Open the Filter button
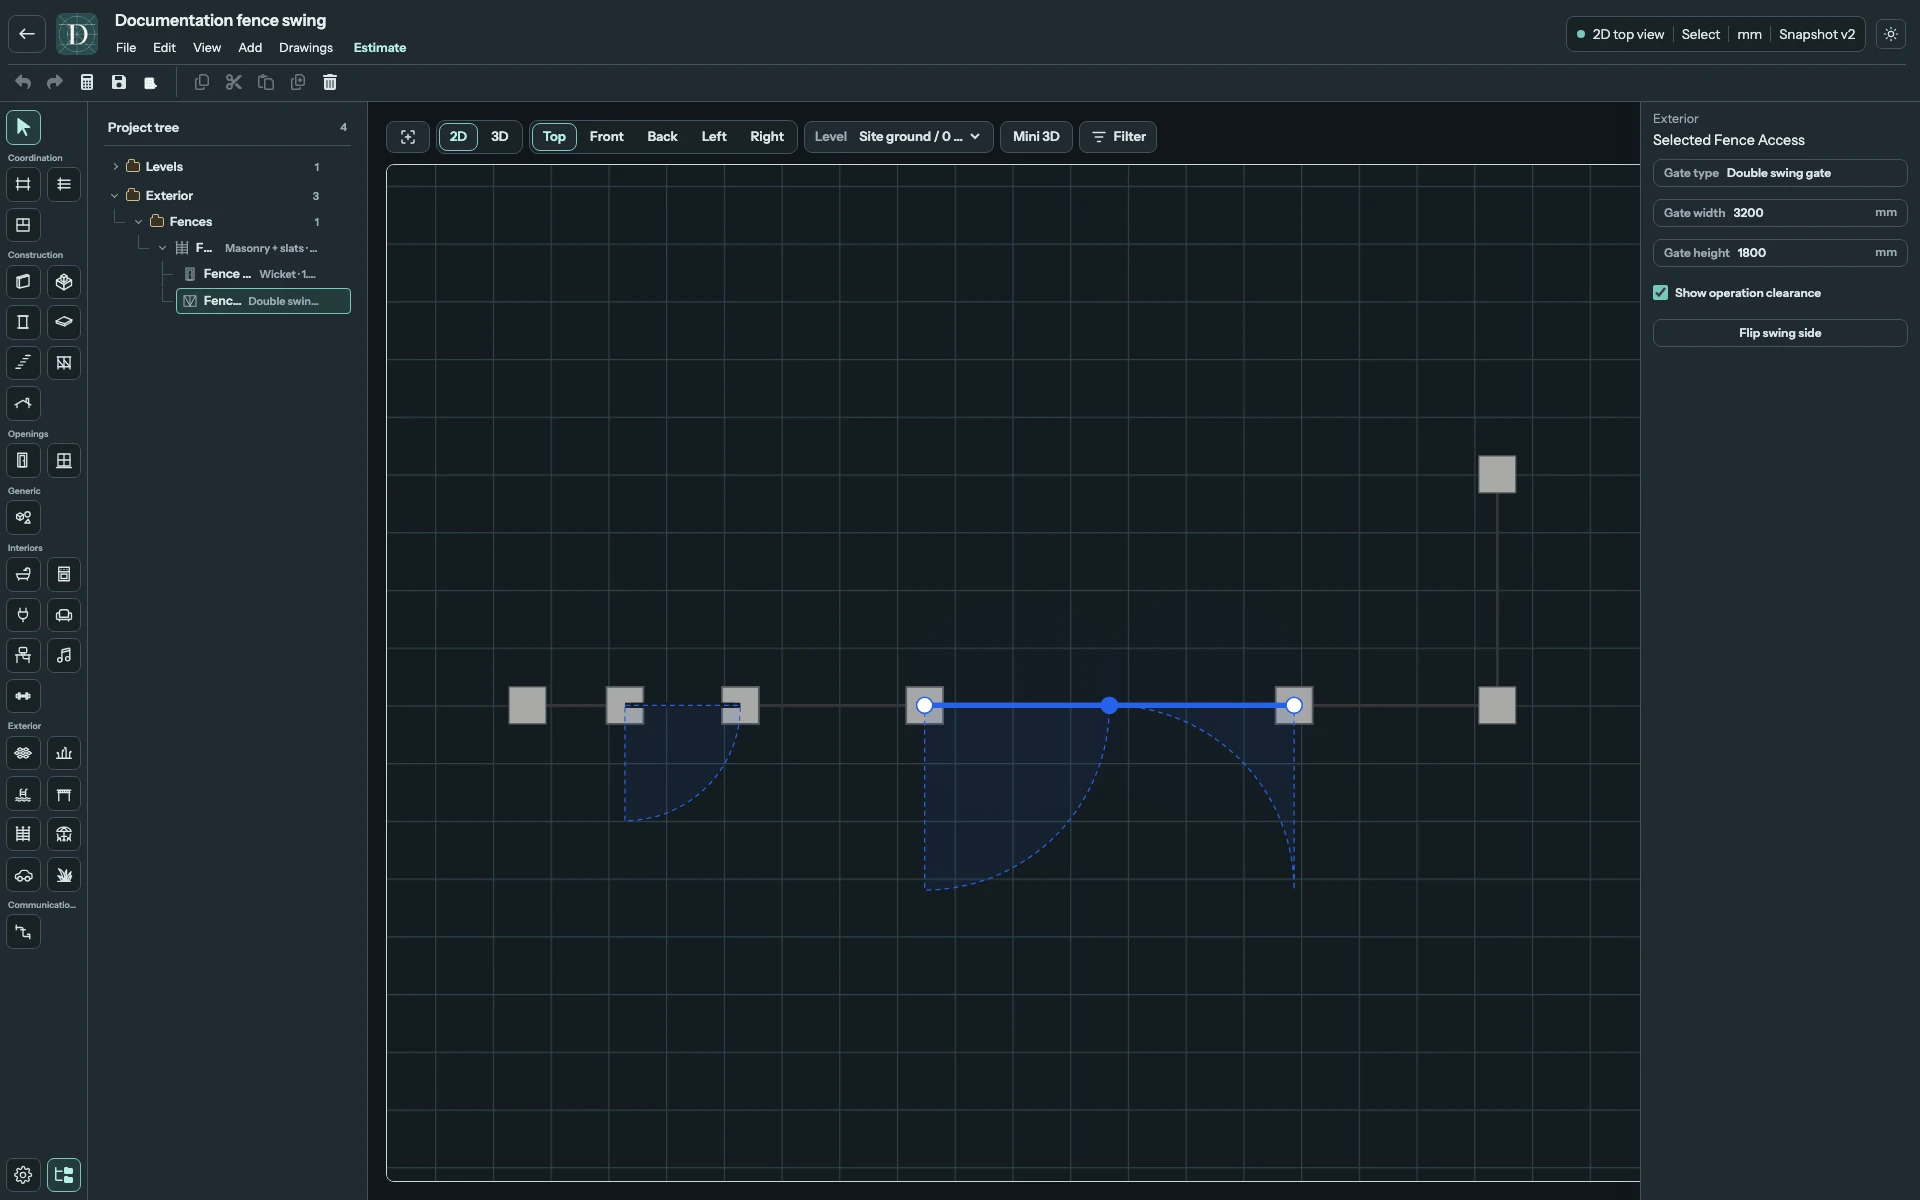Screen dimensions: 1920x1200 (x=1118, y=137)
